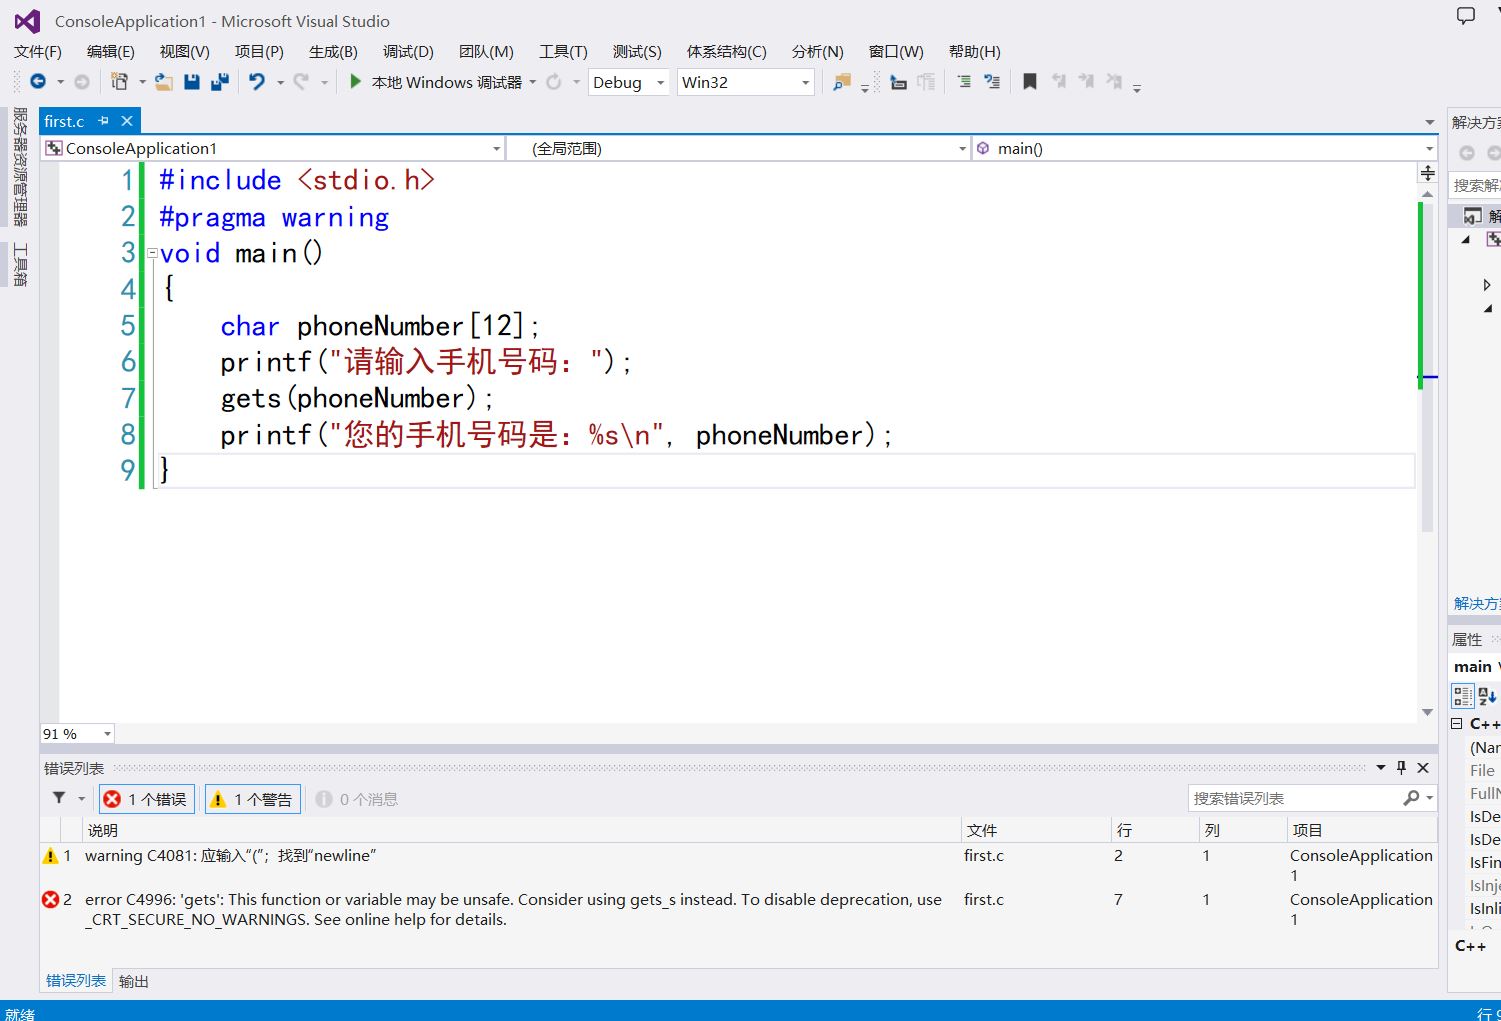1501x1021 pixels.
Task: Click the error list filter funnel icon
Action: [x=59, y=798]
